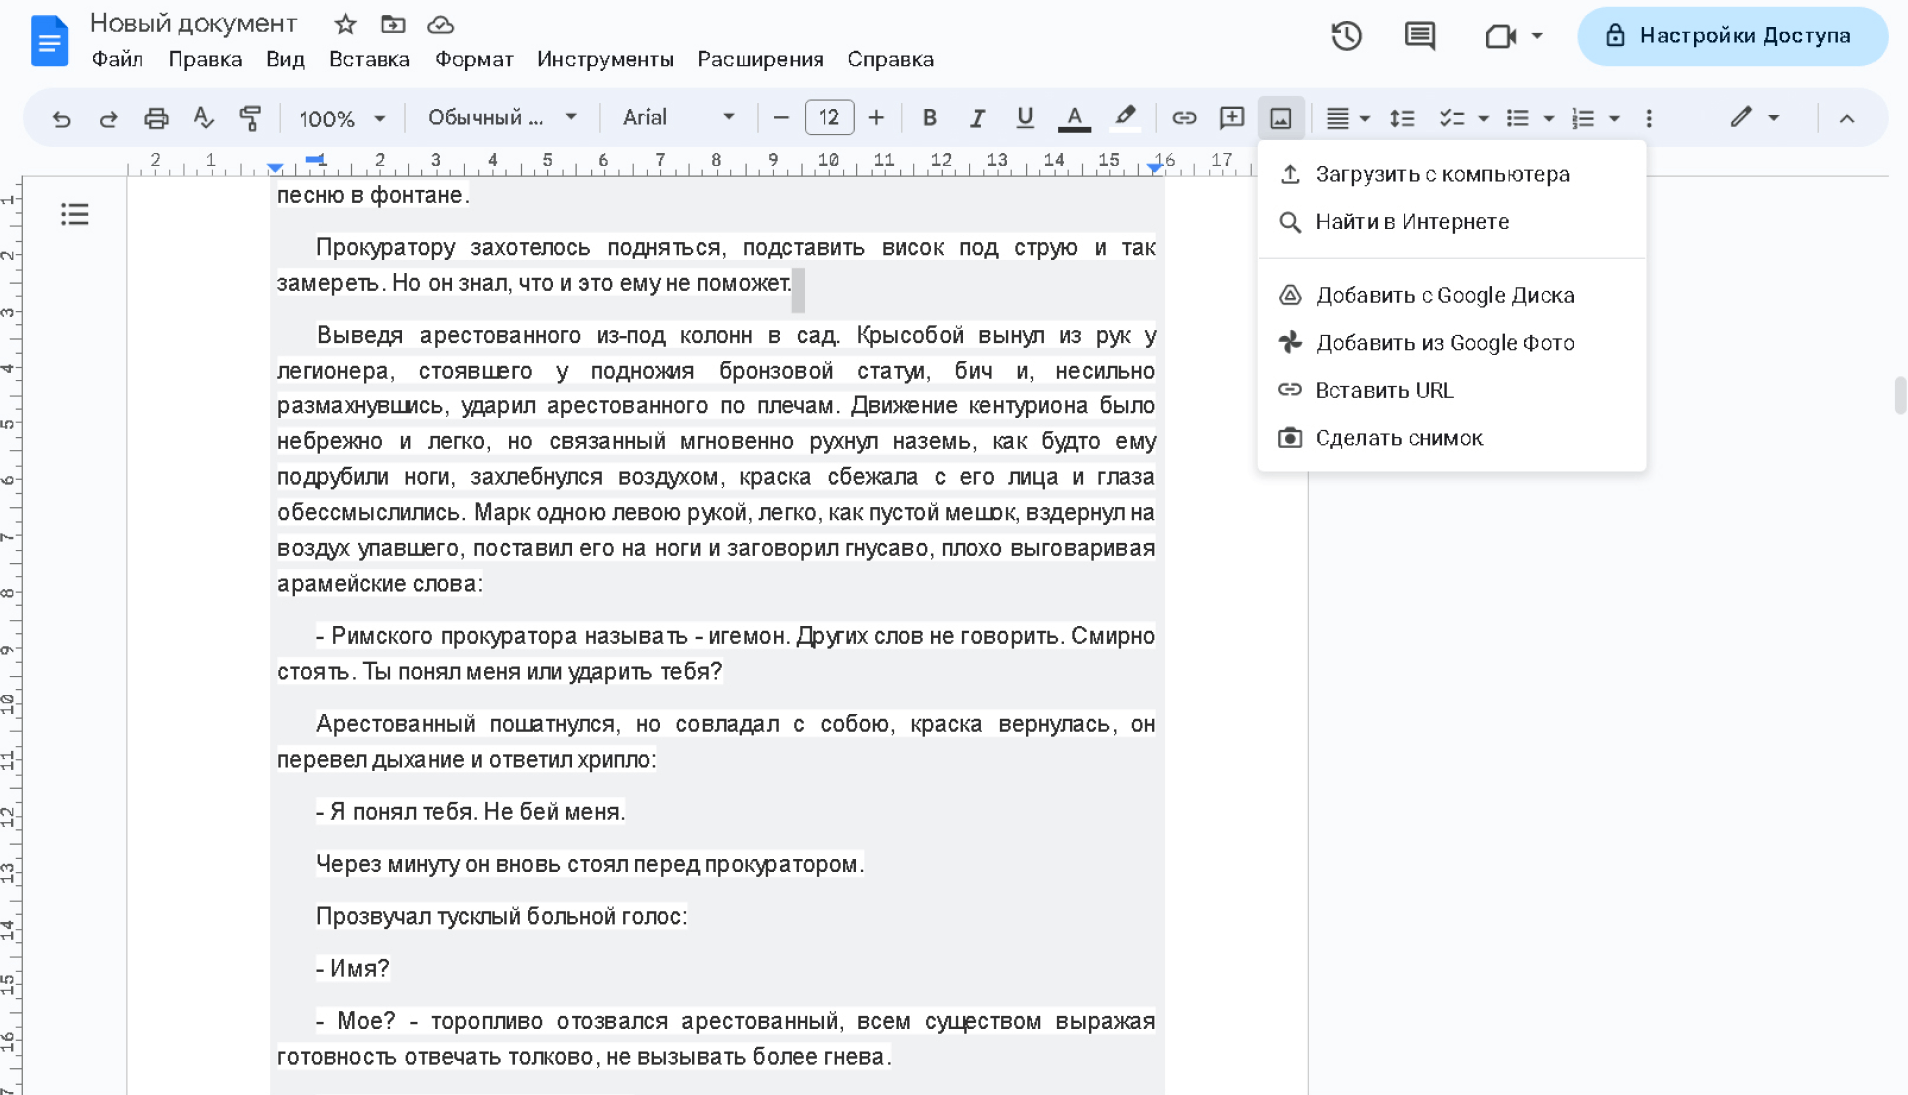Click the print icon
The width and height of the screenshot is (1908, 1095).
156,118
